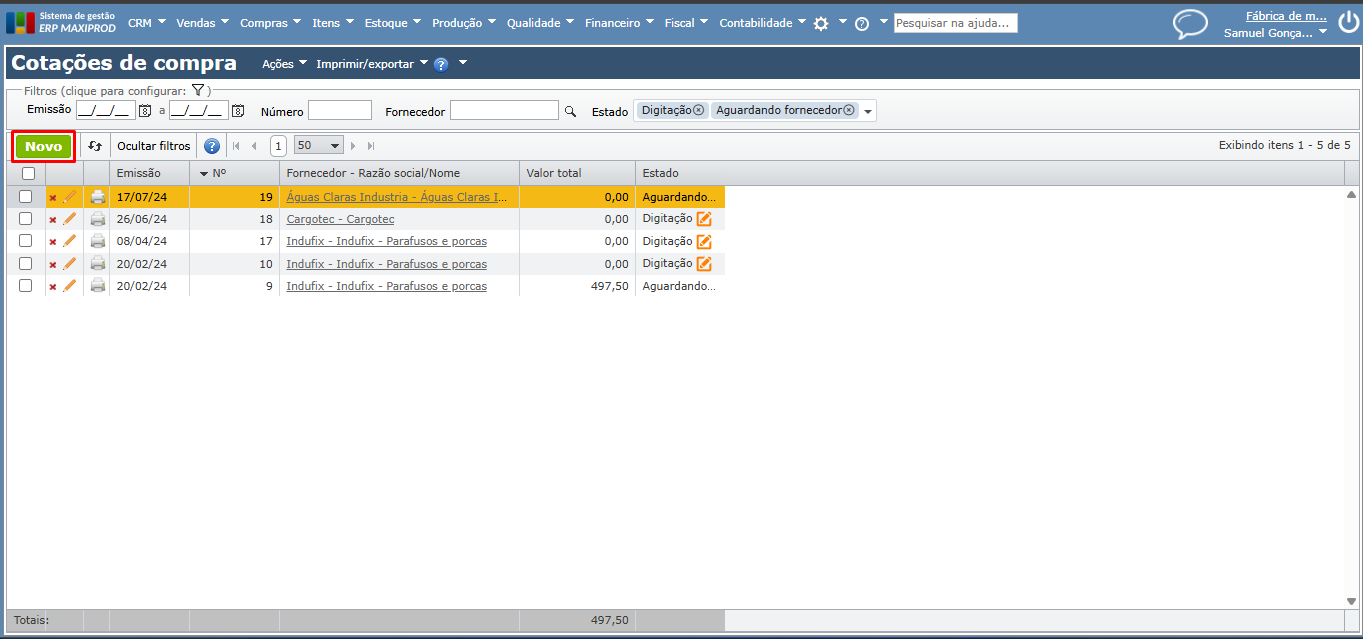Image resolution: width=1363 pixels, height=639 pixels.
Task: Delete quotation number 9
Action: 53,287
